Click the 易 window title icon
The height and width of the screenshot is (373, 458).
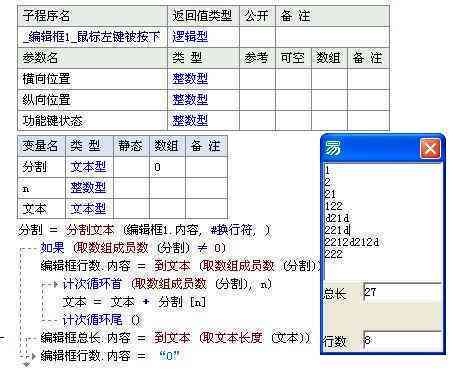333,148
